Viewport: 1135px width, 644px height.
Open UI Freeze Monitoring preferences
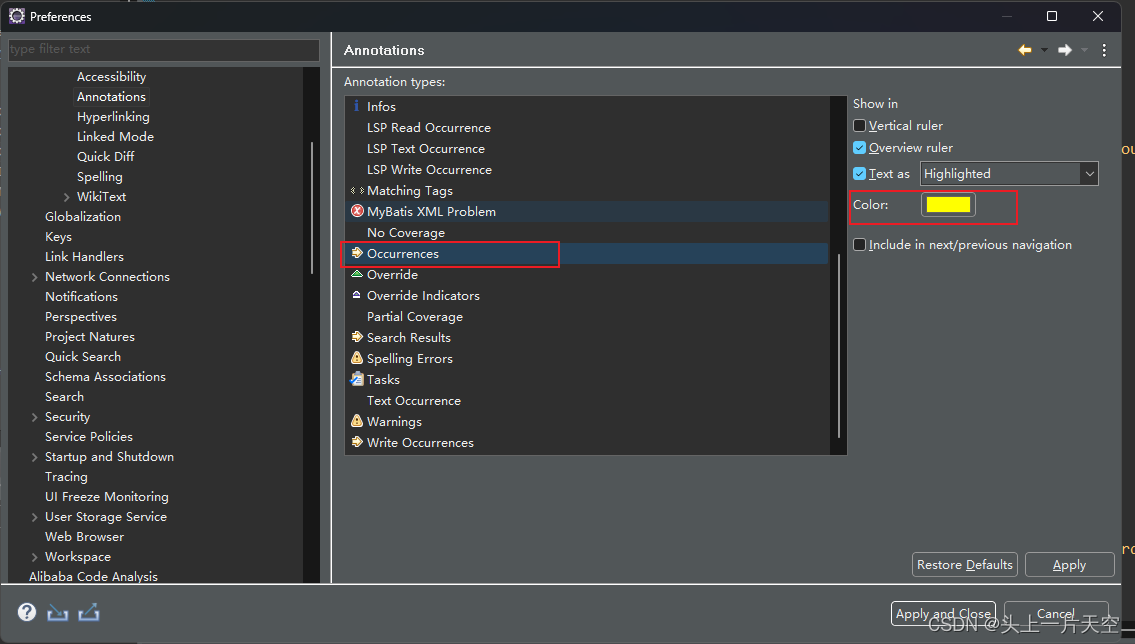point(106,496)
